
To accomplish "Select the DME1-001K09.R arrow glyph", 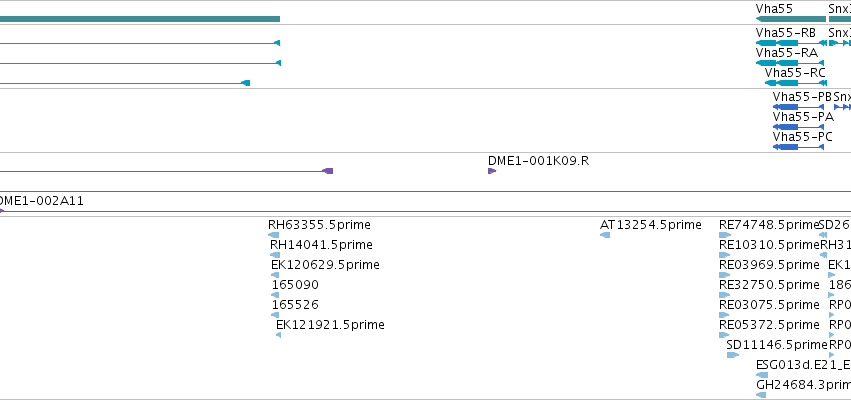I will tap(492, 171).
